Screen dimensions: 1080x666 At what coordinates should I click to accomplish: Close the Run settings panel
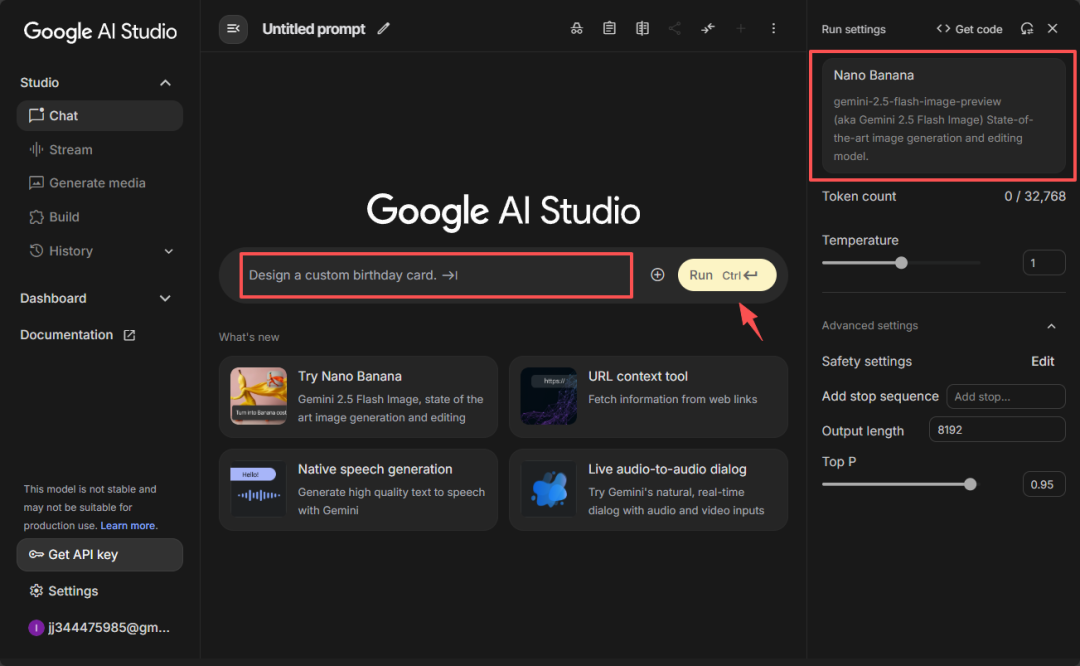(1052, 28)
